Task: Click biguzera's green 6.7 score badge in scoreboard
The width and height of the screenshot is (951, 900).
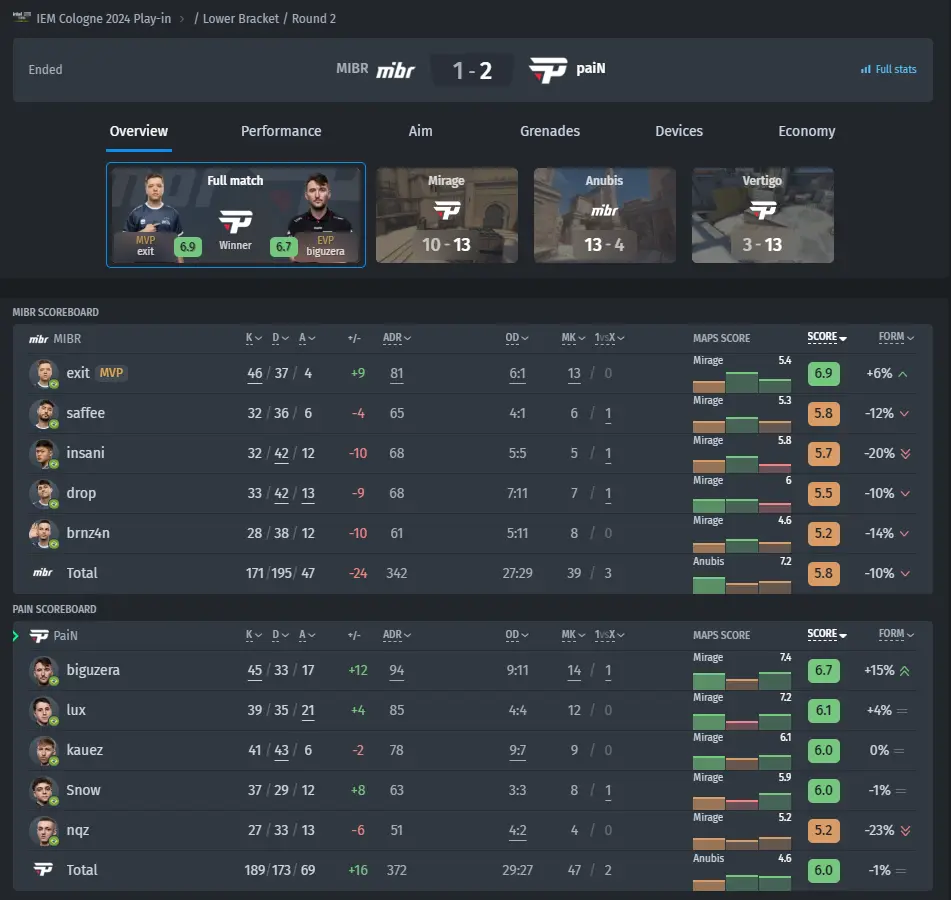Action: pyautogui.click(x=823, y=671)
